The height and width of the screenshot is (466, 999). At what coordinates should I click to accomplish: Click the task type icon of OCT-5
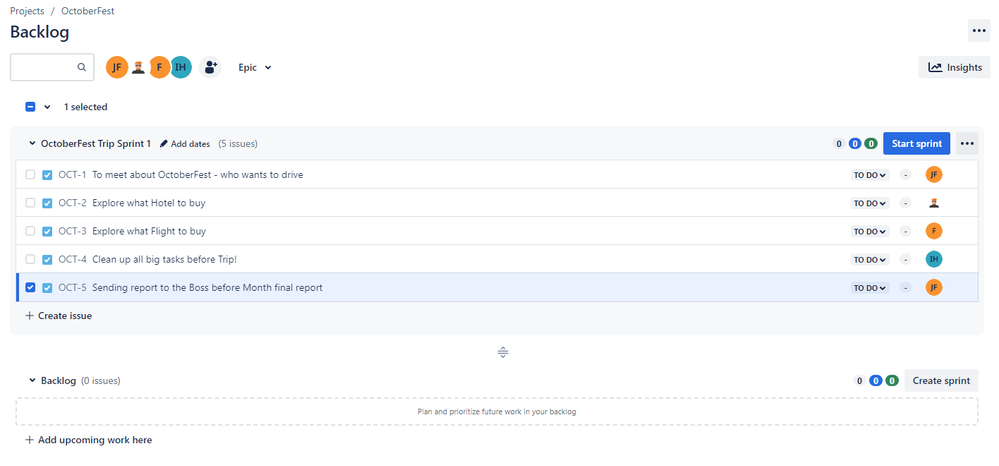pos(47,288)
